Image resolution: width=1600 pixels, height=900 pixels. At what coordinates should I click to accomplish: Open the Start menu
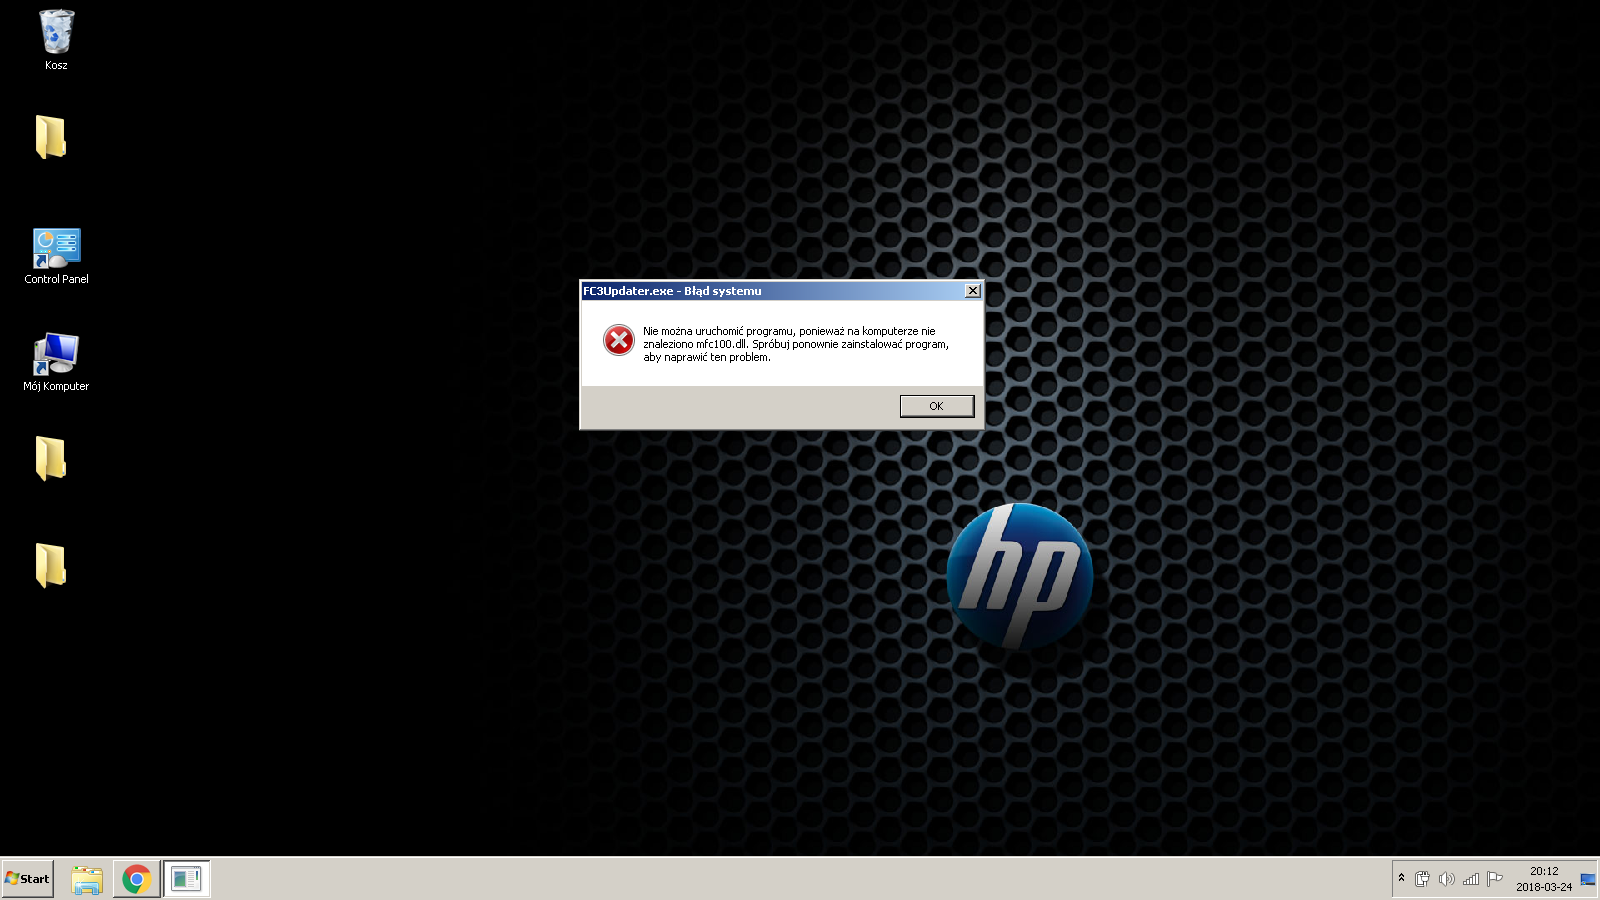coord(27,879)
